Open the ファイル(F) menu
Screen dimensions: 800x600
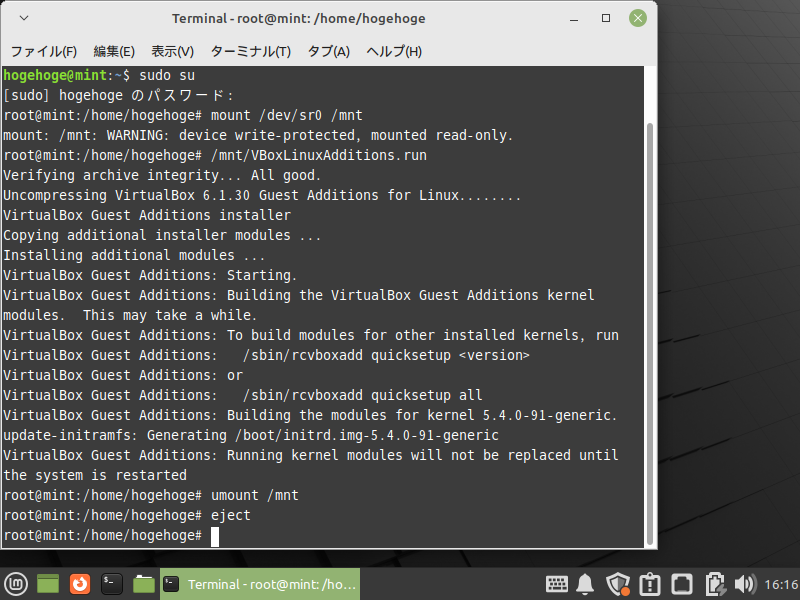tap(44, 52)
